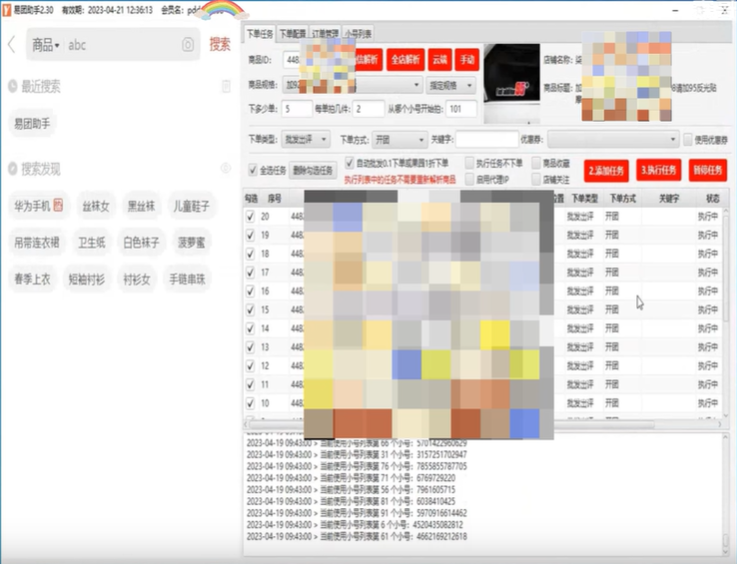
Task: Click the camera icon in search box
Action: tap(187, 45)
